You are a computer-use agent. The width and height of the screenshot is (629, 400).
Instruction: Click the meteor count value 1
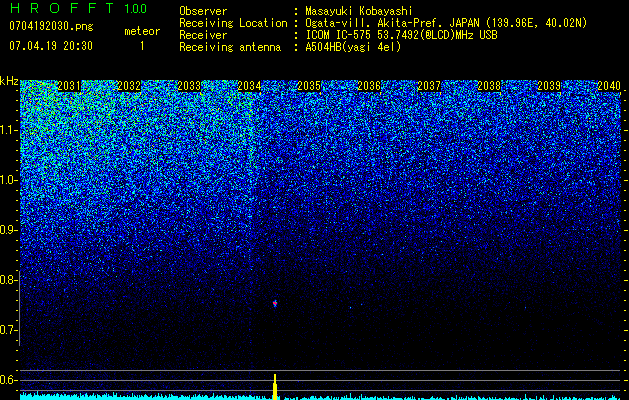click(142, 46)
